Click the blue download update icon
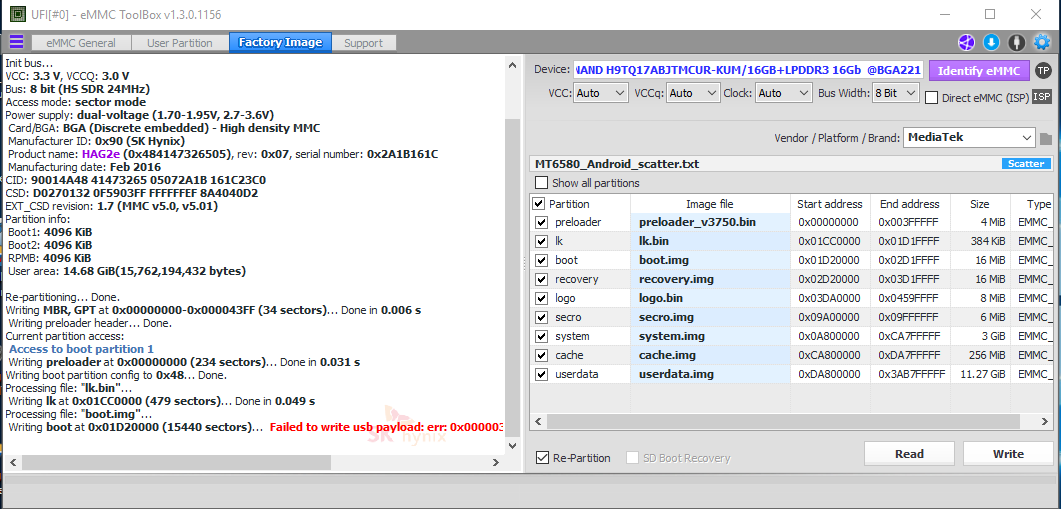The image size is (1061, 509). click(991, 43)
